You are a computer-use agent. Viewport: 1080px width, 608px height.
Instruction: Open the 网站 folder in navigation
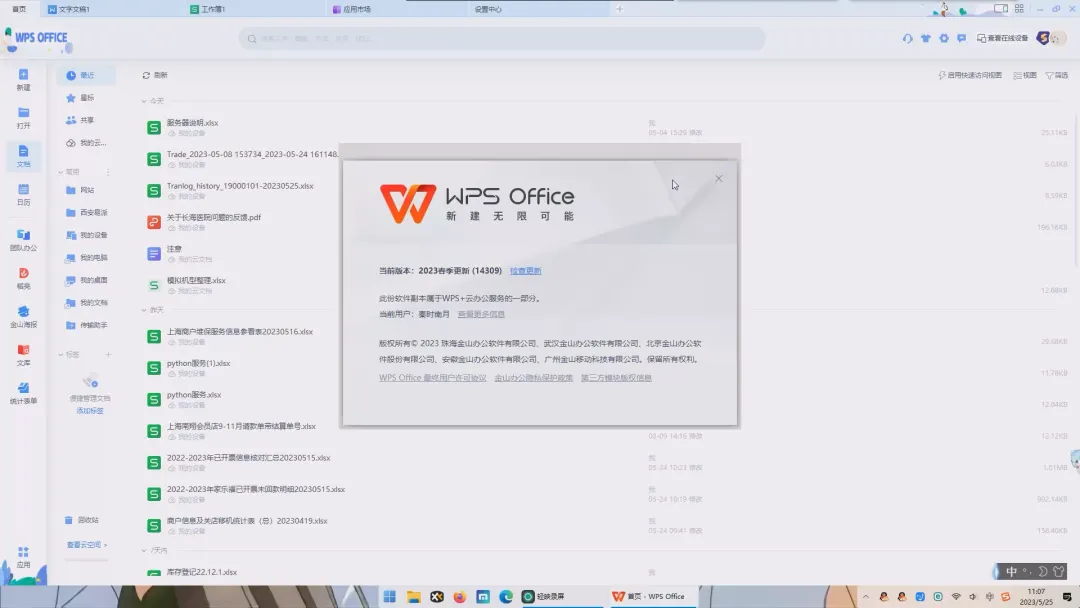[x=86, y=190]
